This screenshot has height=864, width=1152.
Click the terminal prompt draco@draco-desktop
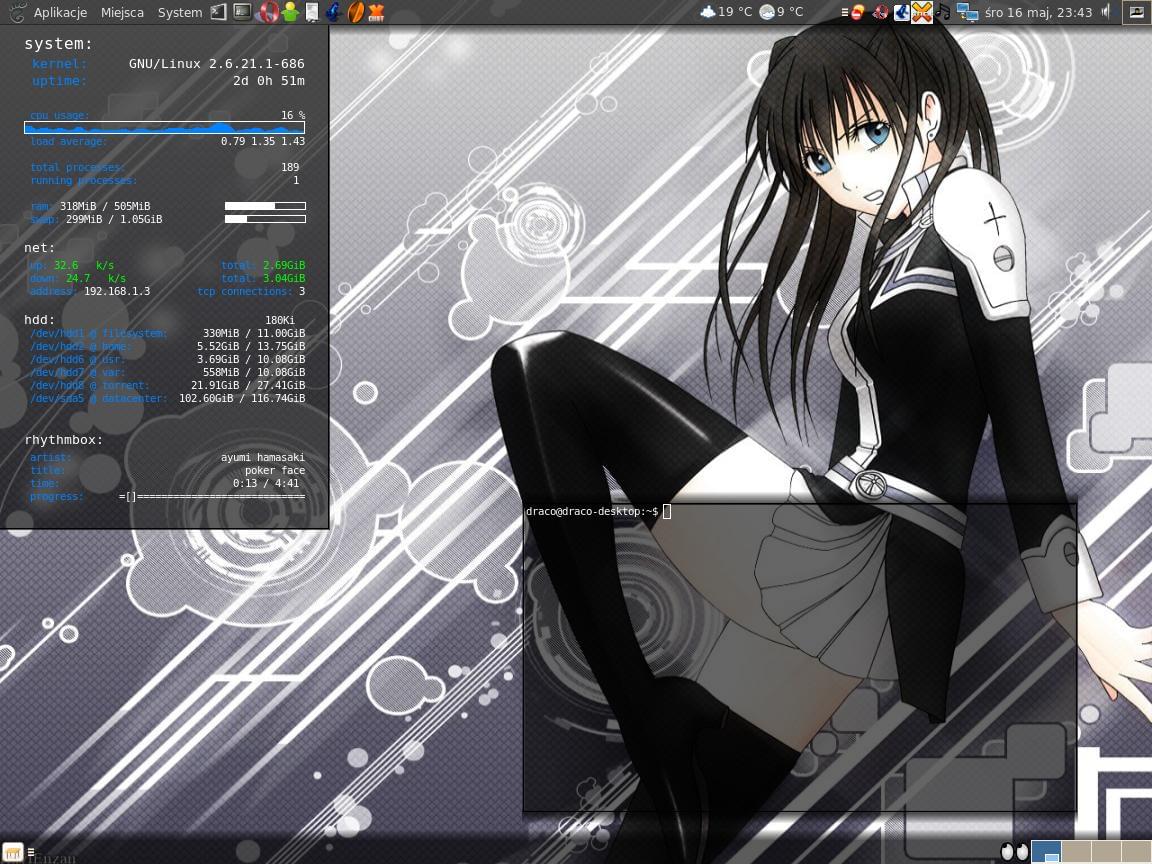tap(591, 511)
